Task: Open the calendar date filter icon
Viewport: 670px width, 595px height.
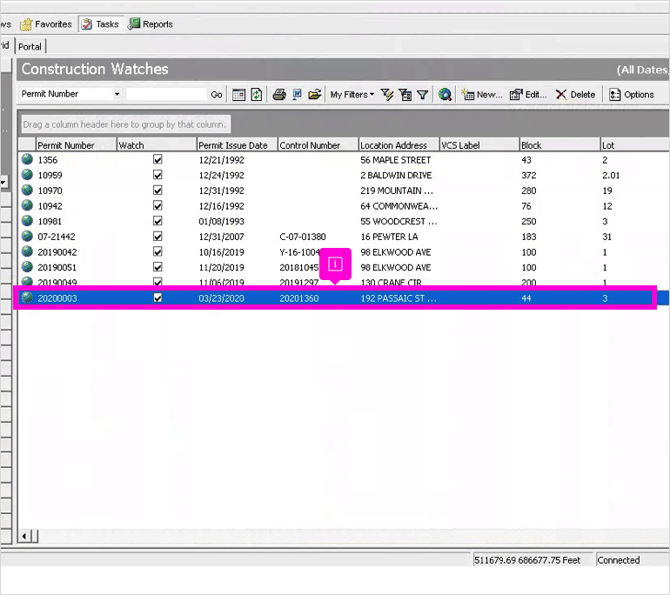Action: tap(238, 94)
